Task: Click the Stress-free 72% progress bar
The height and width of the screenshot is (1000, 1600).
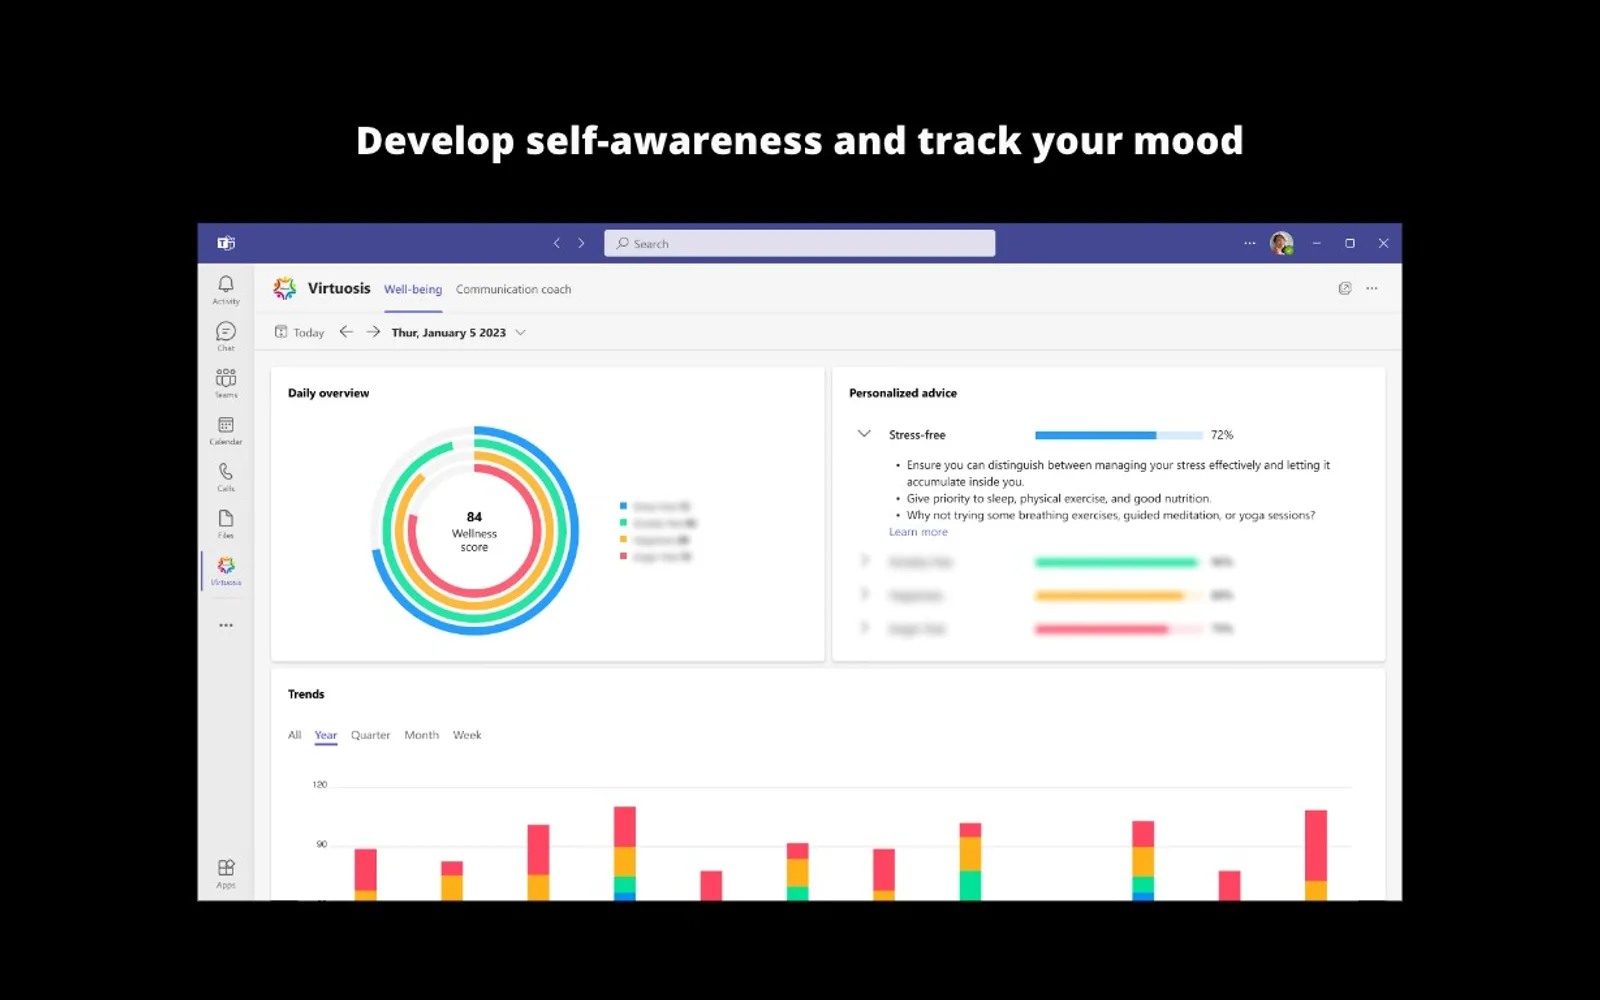Action: 1119,435
